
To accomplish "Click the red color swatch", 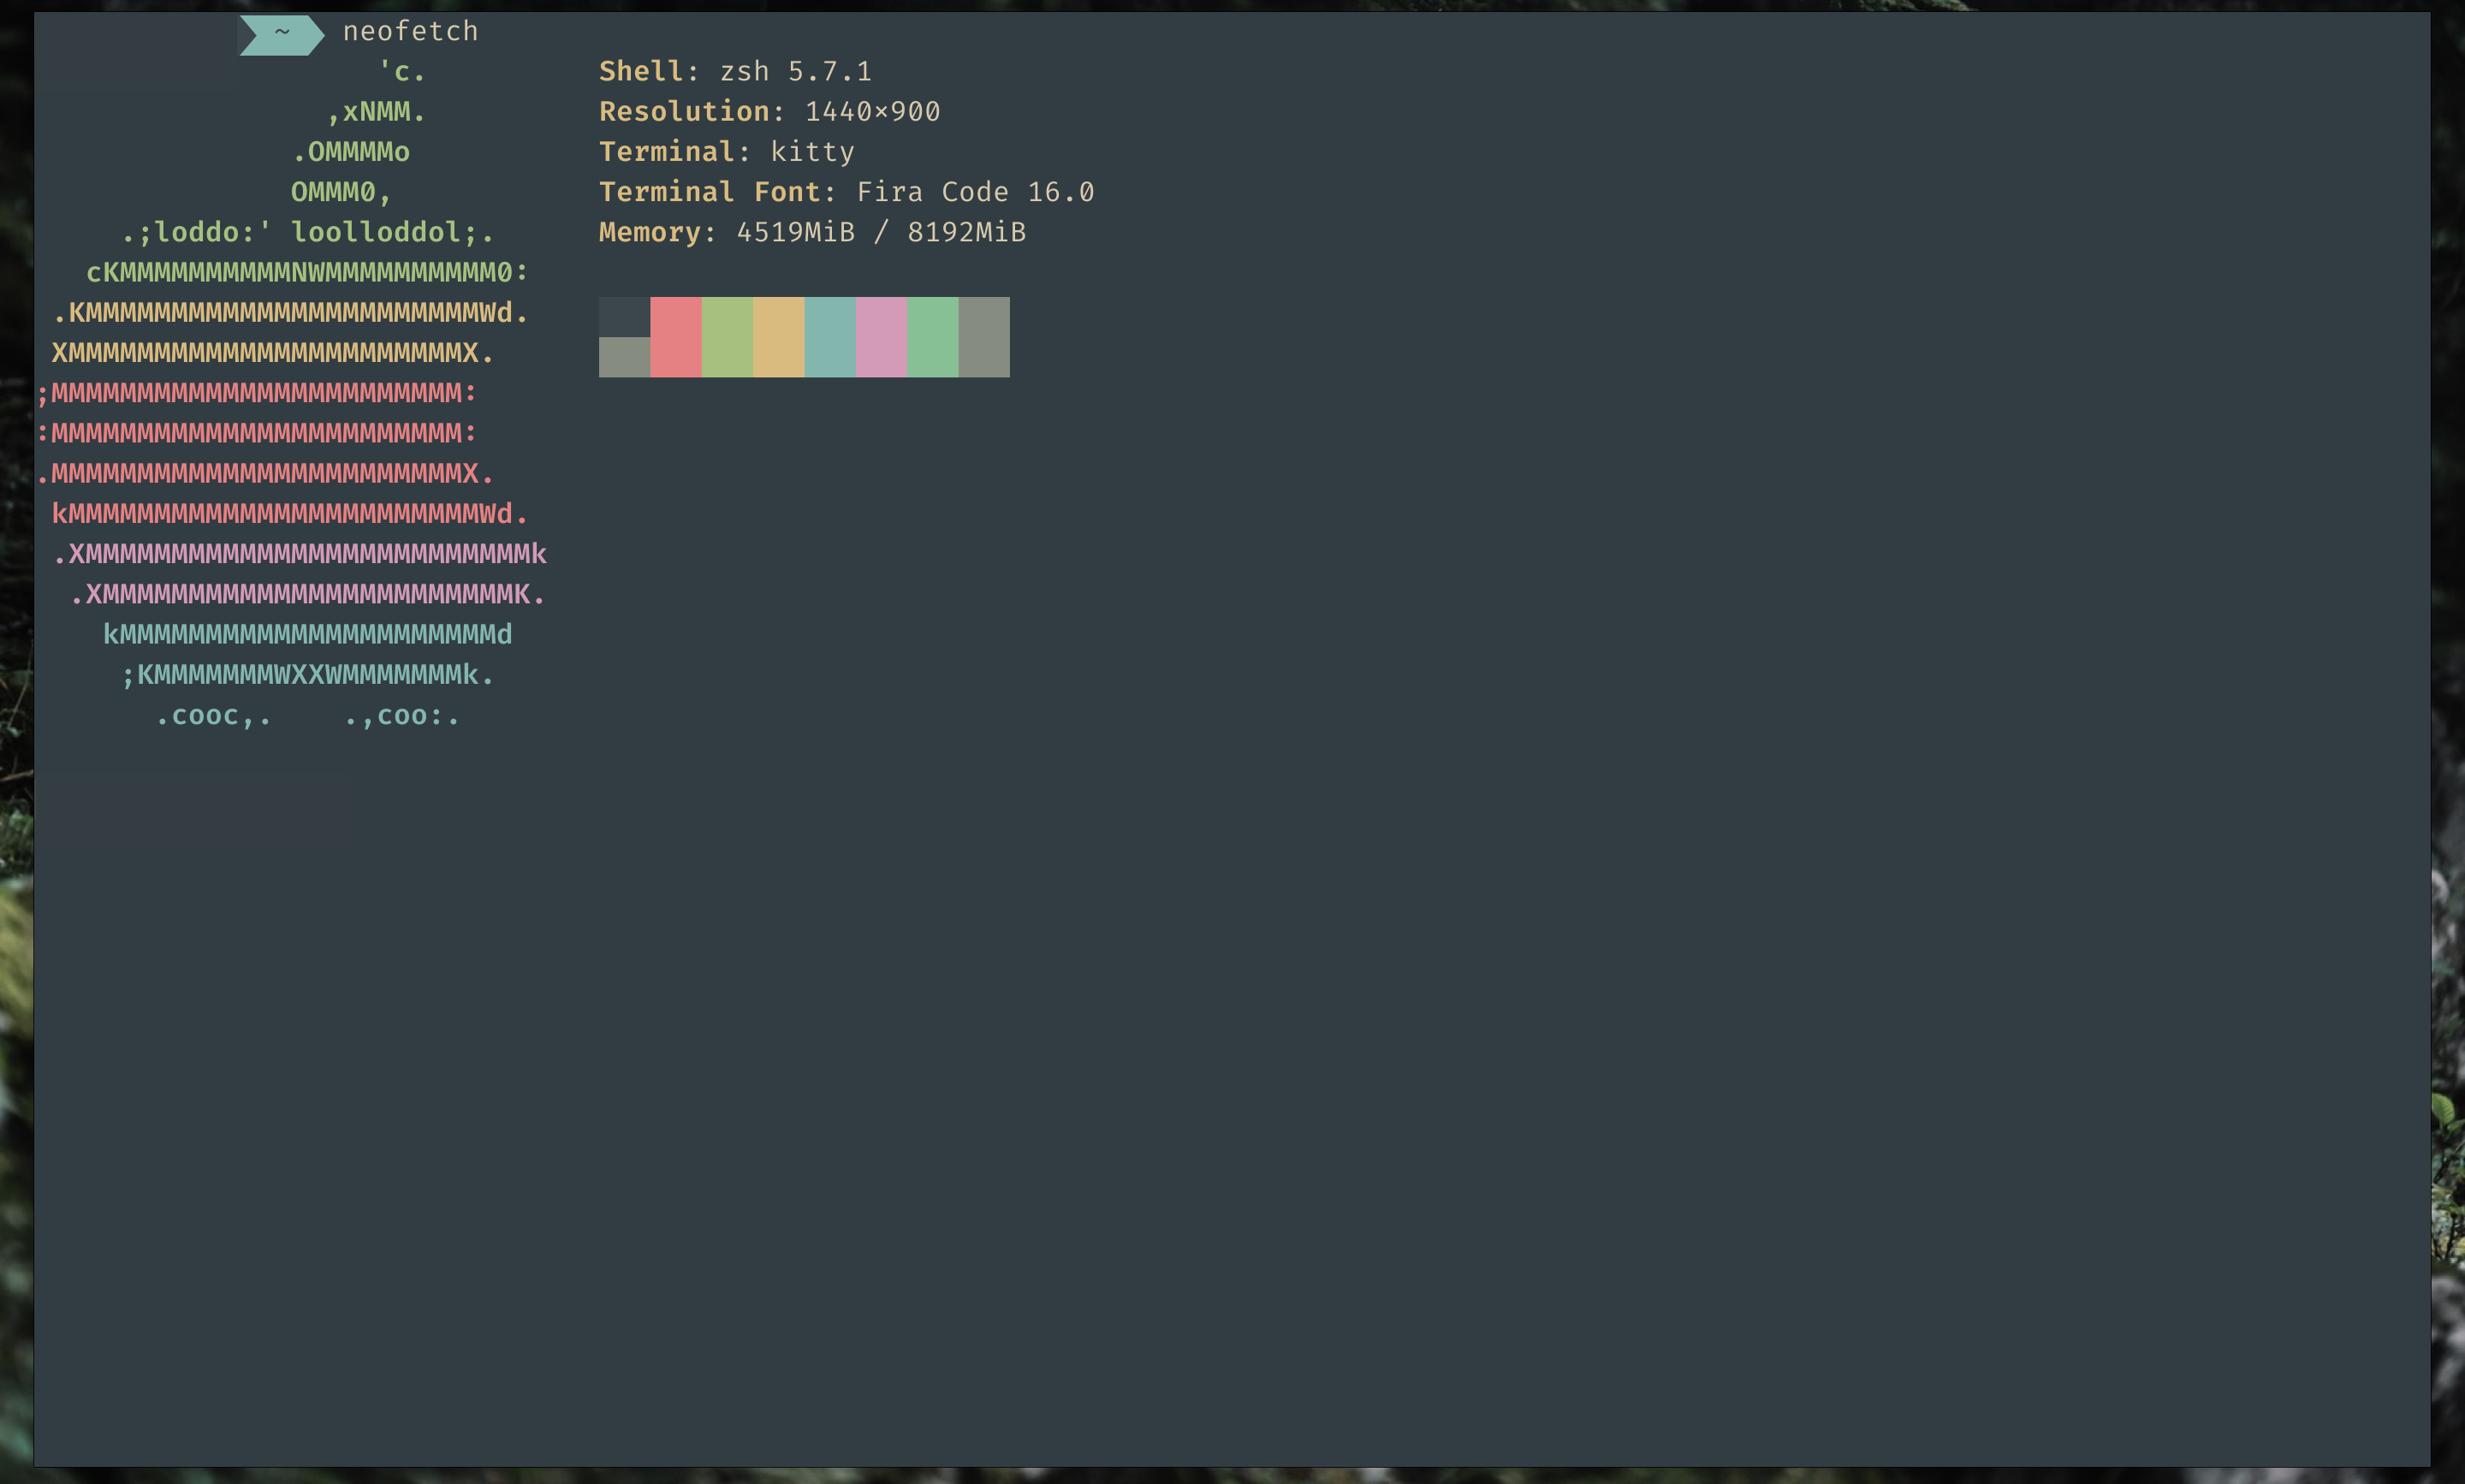I will (x=675, y=337).
